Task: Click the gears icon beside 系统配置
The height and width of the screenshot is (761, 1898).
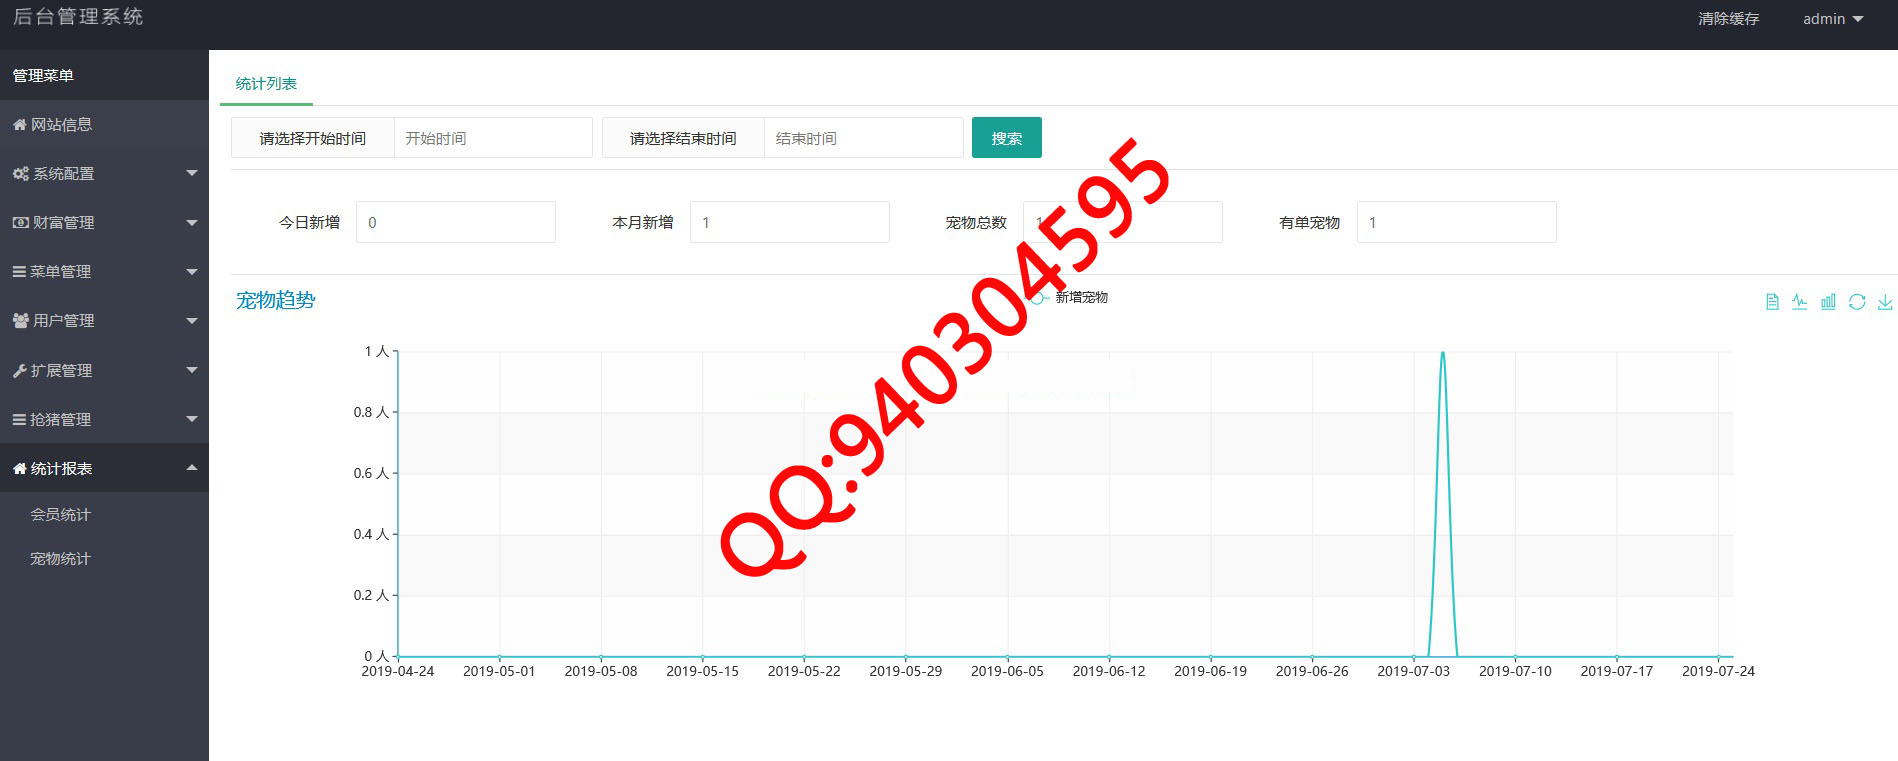Action: [x=20, y=174]
